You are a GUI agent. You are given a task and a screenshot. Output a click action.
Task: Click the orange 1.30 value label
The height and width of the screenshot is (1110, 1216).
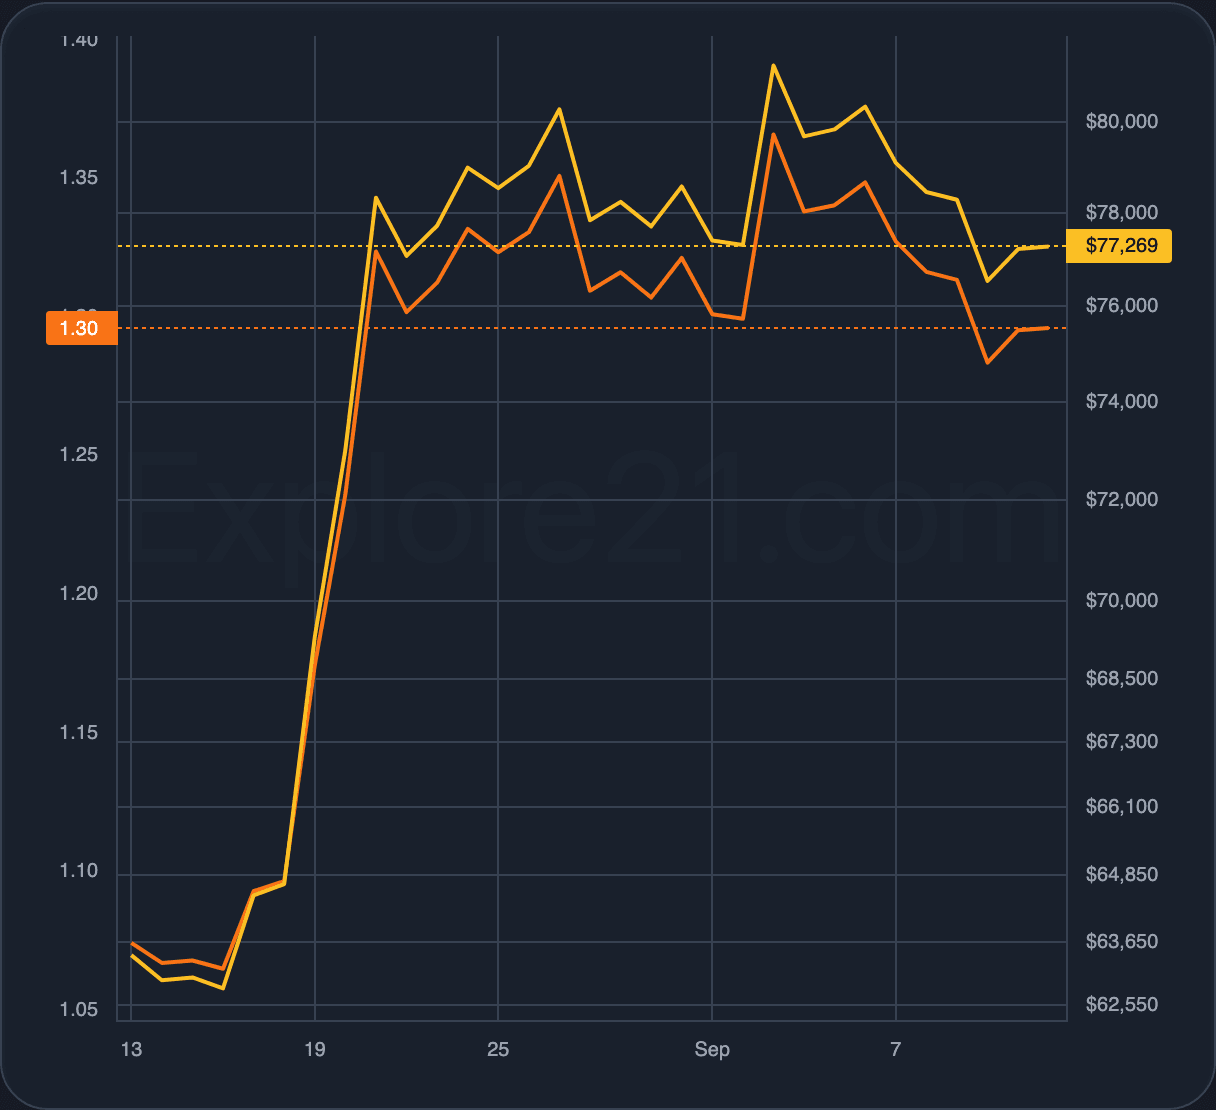coord(82,328)
